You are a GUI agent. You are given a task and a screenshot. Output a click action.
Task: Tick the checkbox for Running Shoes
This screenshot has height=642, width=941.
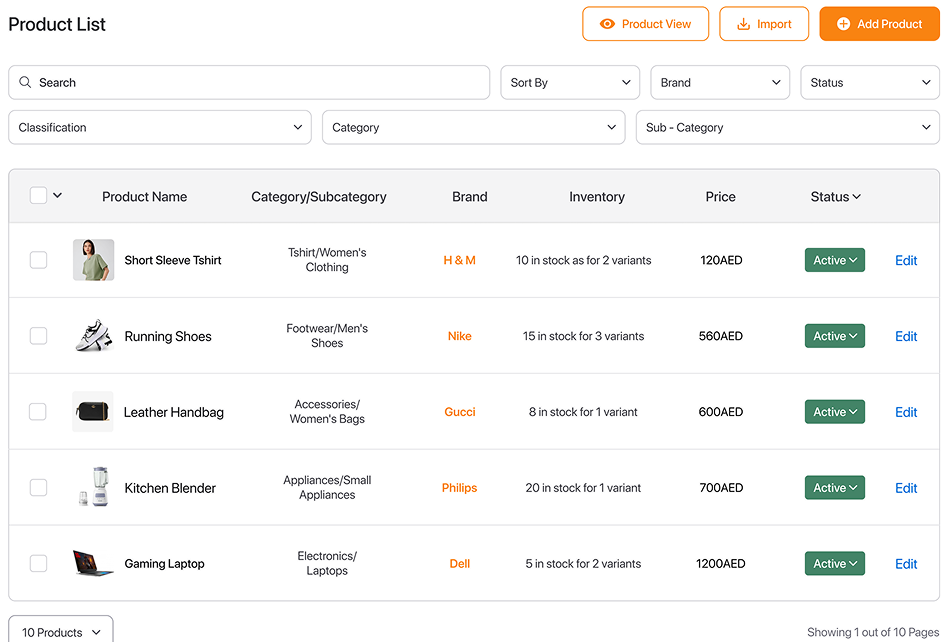coord(38,336)
